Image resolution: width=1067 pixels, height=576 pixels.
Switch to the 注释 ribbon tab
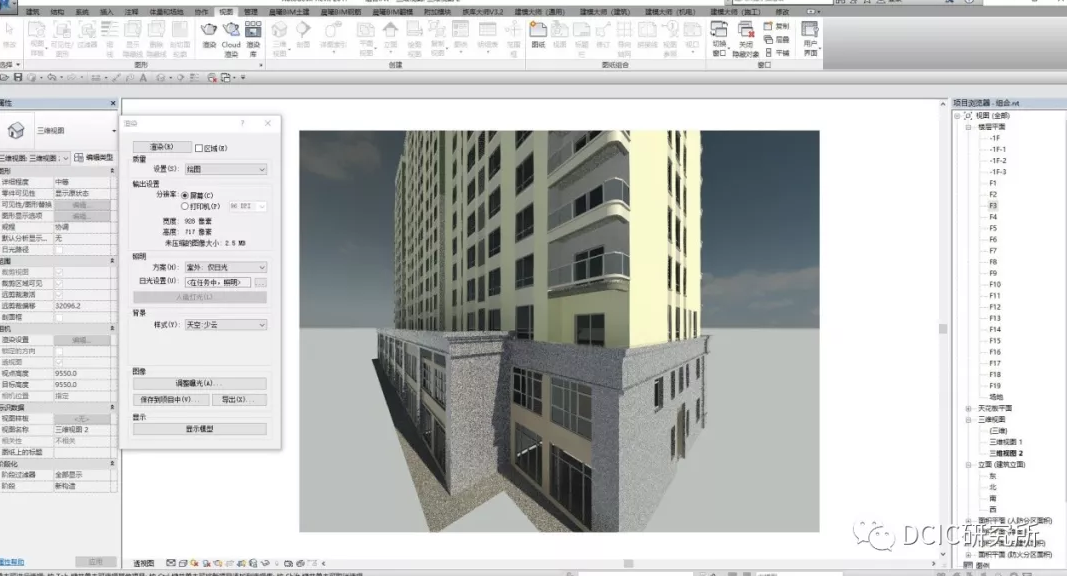click(131, 12)
